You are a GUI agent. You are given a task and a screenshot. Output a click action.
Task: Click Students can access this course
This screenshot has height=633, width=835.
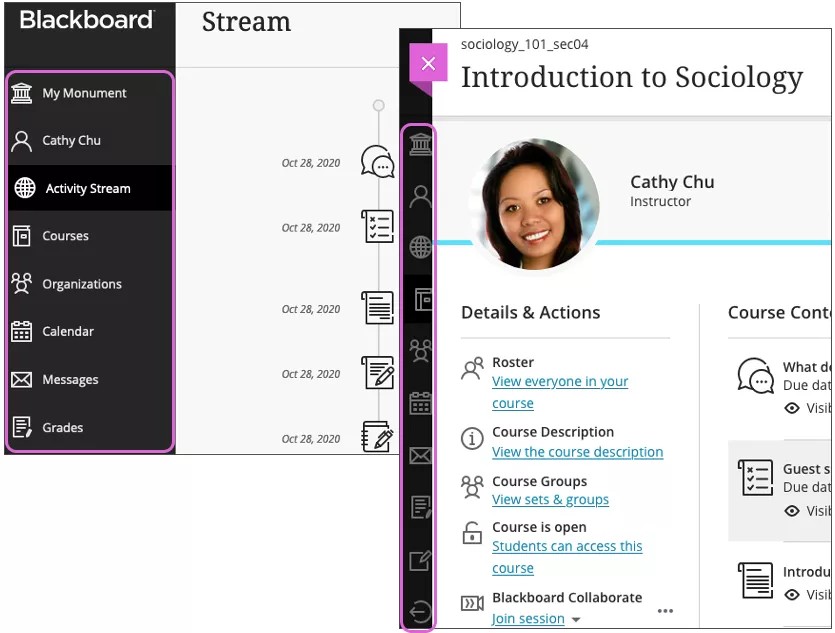coord(567,546)
